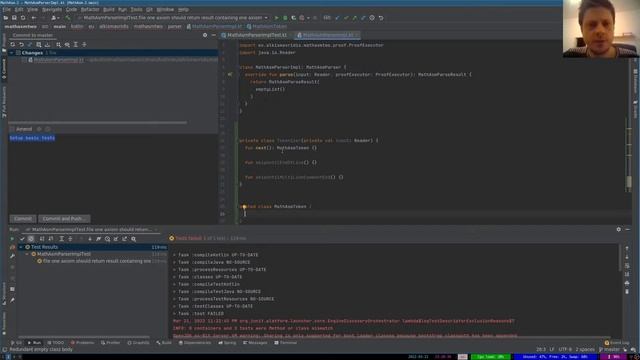Collapse the Changes tree node
Screen dimensions: 640x360
pos(12,53)
